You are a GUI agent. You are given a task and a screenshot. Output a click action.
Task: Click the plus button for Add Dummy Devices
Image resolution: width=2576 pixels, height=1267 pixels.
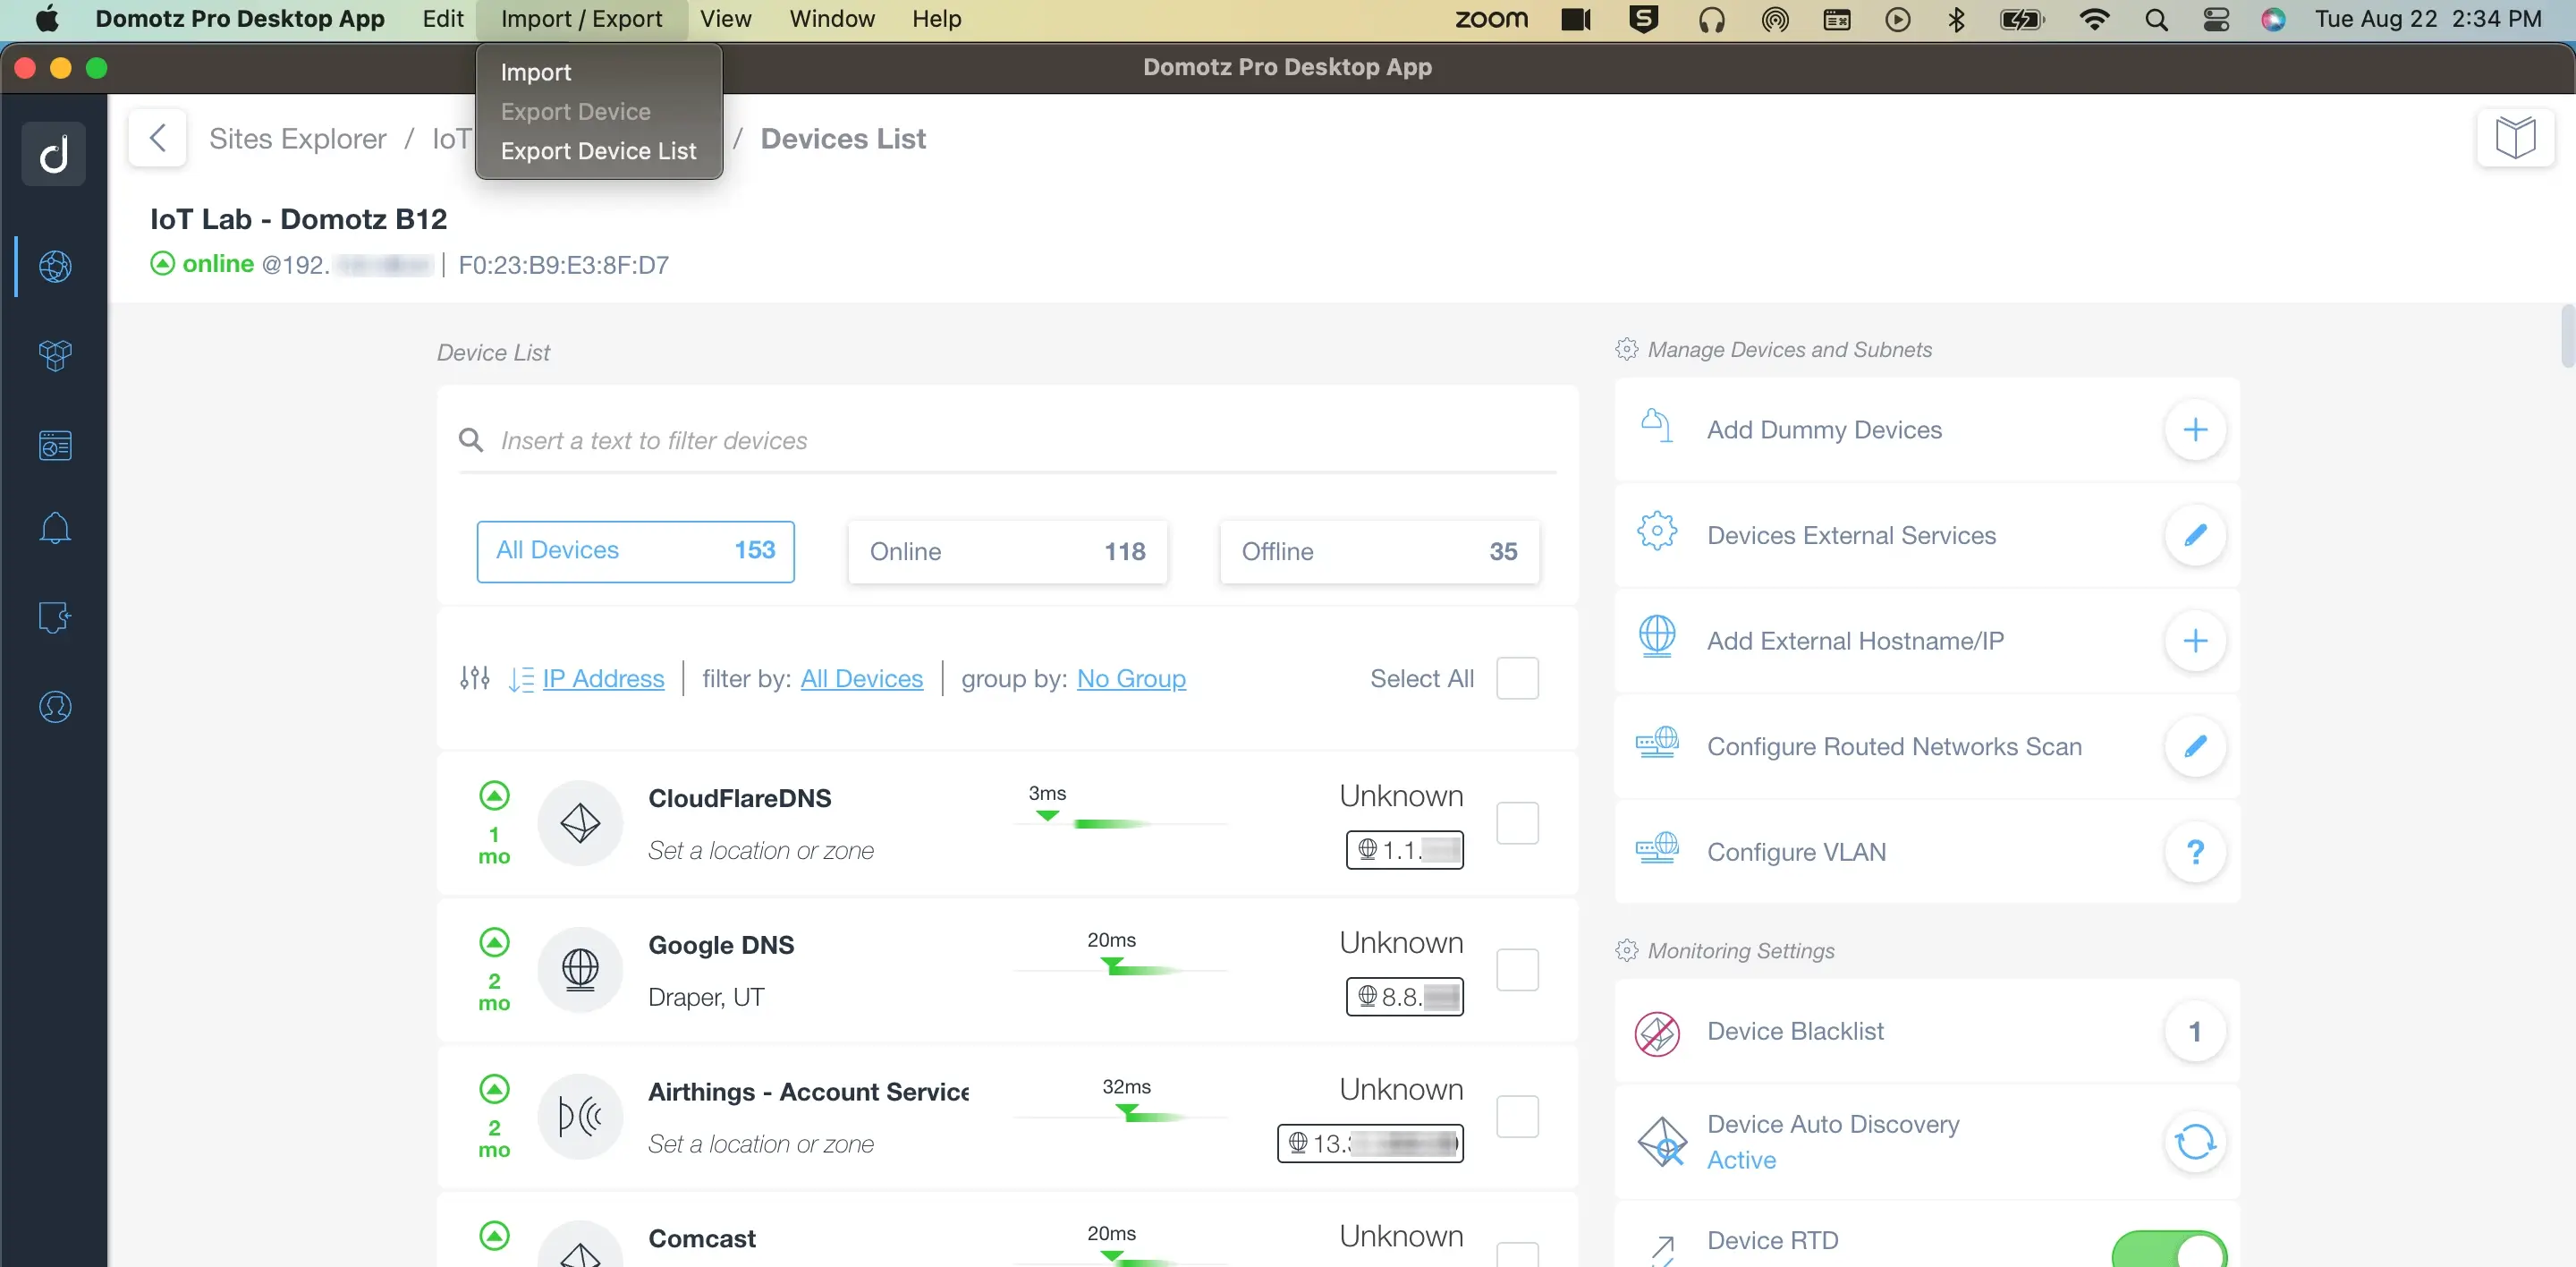pyautogui.click(x=2194, y=430)
